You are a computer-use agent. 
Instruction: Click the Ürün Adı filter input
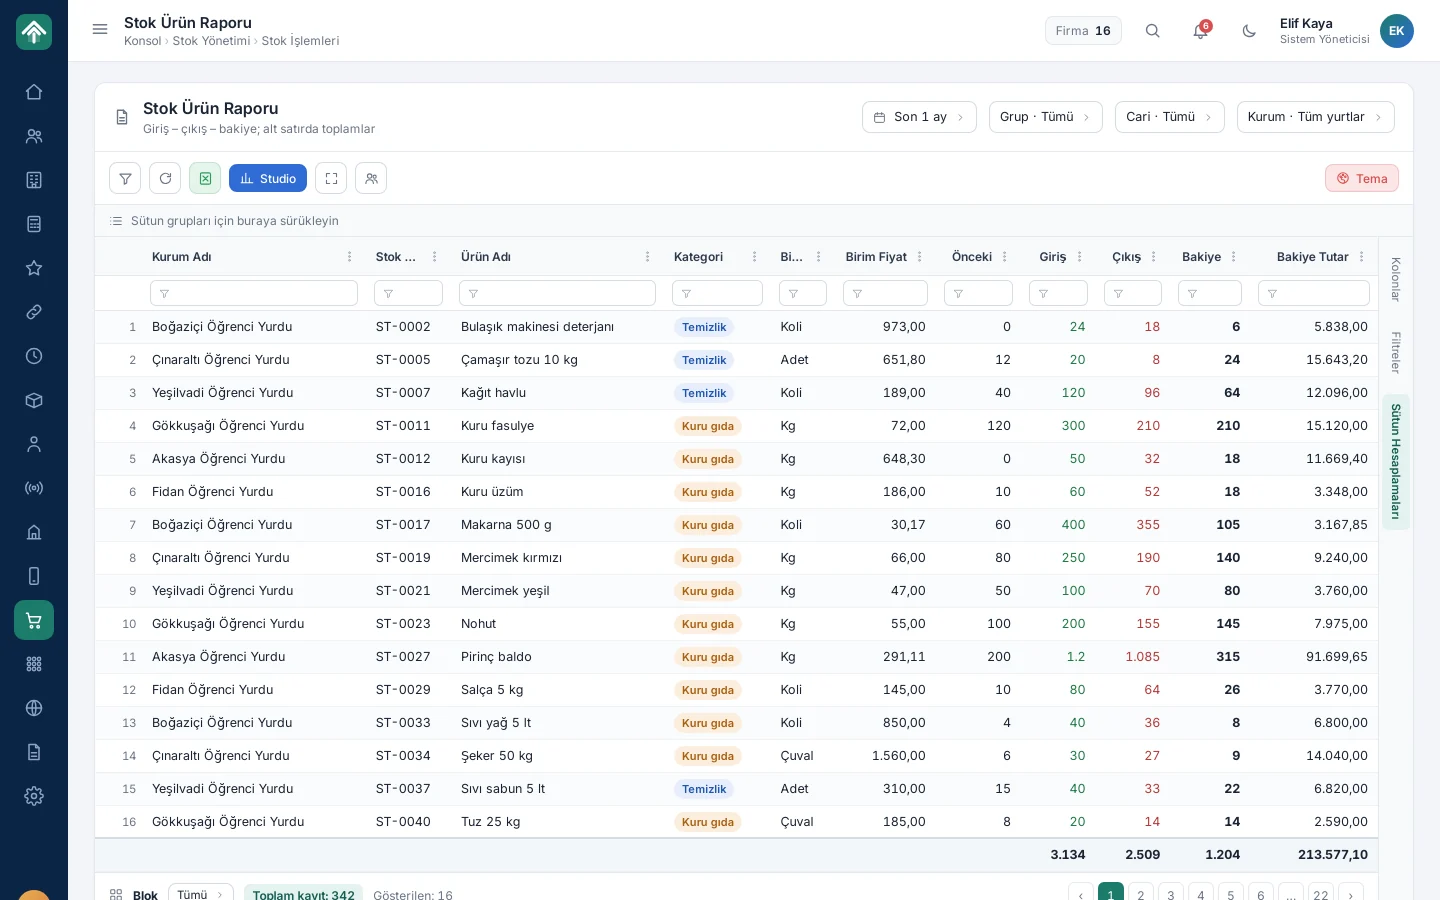pyautogui.click(x=557, y=293)
